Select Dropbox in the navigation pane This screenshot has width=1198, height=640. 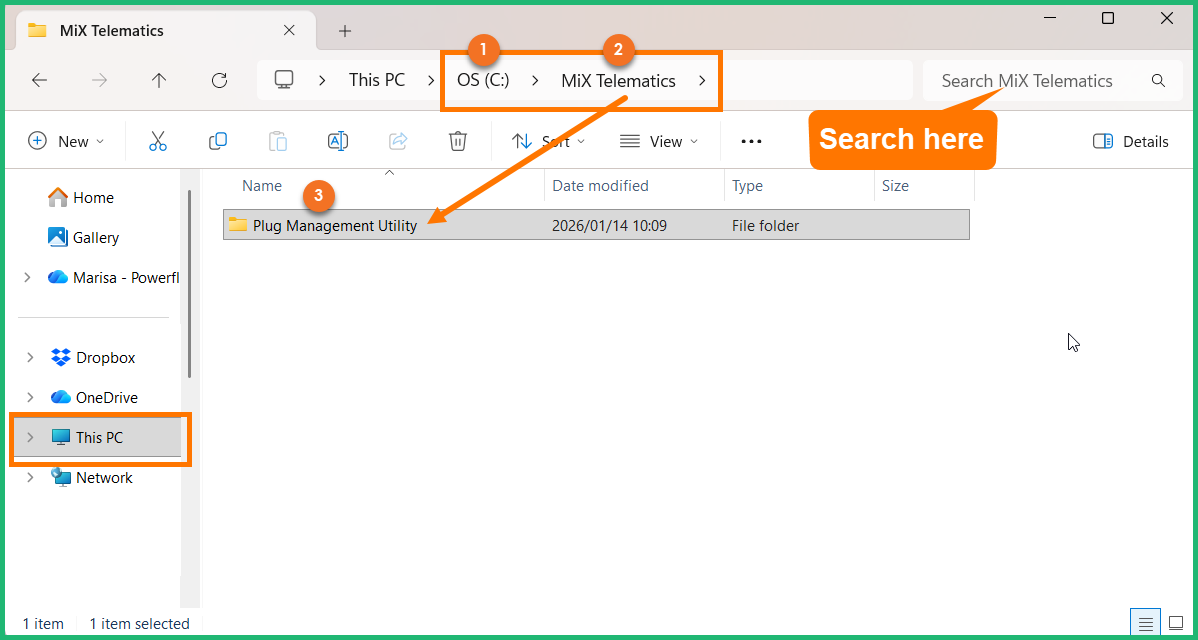coord(92,357)
